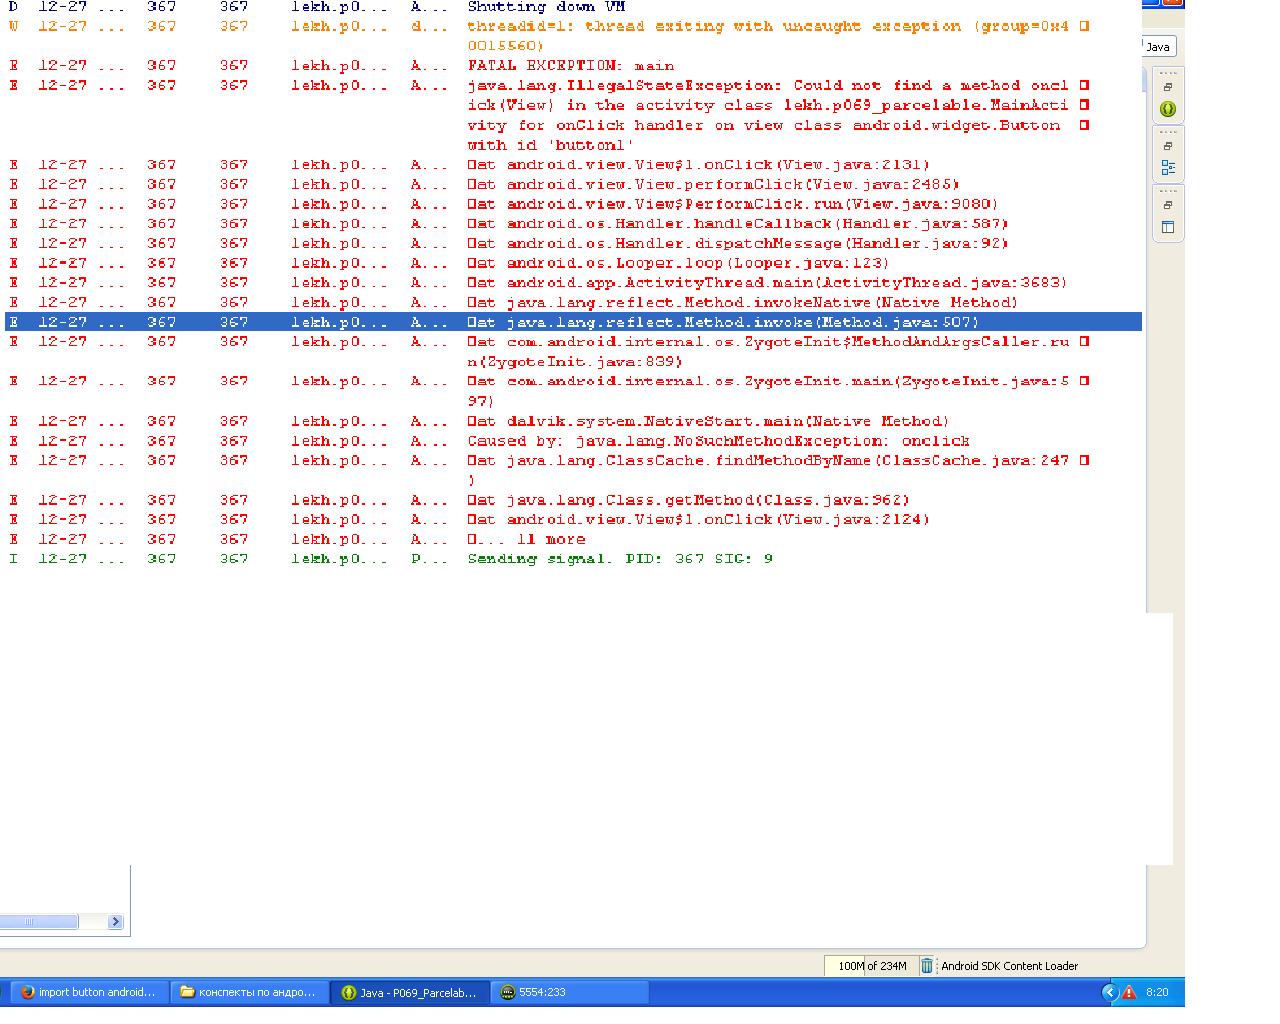
Task: Select the 'FATAL EXCEPTION: main' log row
Action: 573,65
